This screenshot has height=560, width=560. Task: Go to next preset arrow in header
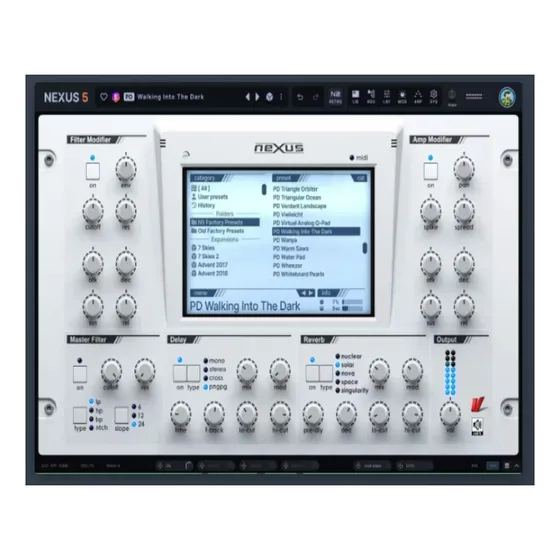pyautogui.click(x=257, y=97)
